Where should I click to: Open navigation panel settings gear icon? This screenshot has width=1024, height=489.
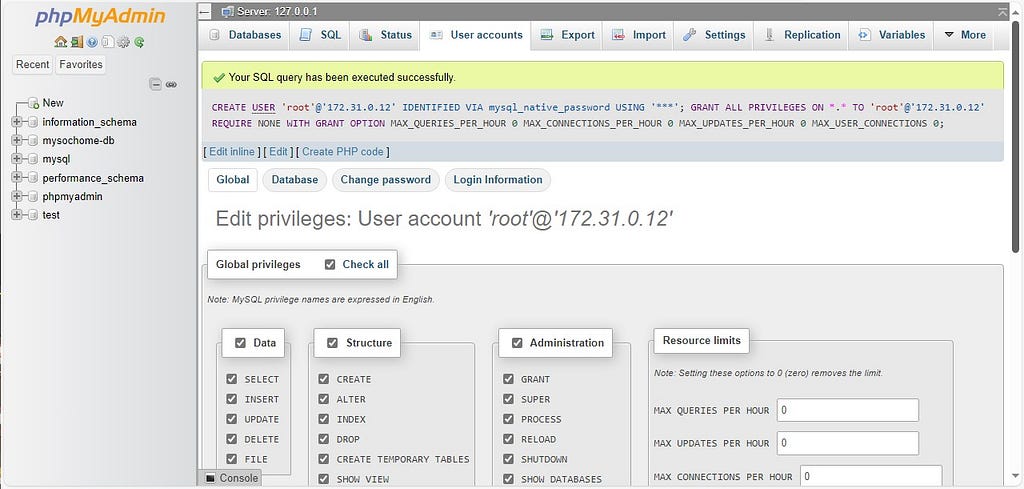click(123, 42)
